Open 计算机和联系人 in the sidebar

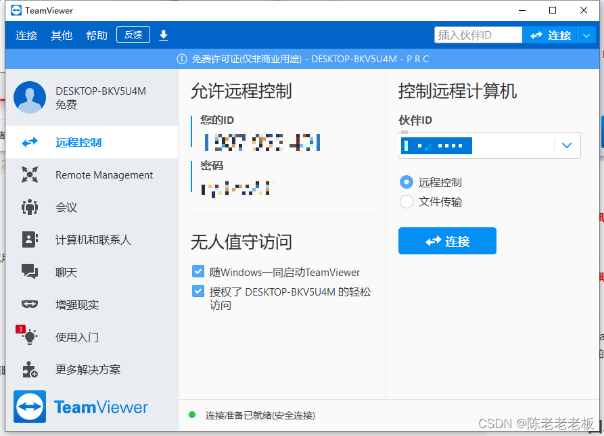[x=92, y=240]
